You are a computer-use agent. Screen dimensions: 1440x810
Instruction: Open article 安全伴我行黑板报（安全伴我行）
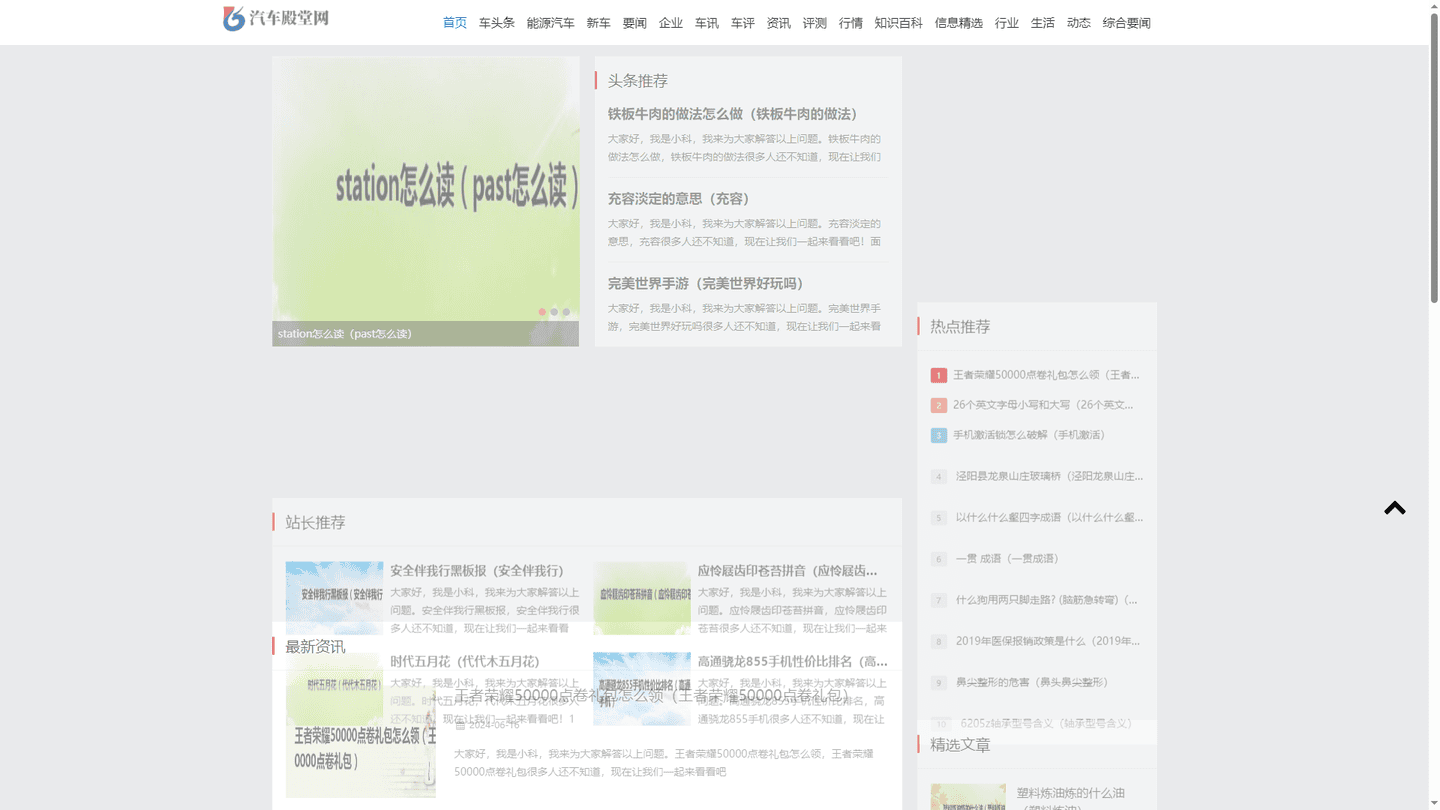coord(477,571)
